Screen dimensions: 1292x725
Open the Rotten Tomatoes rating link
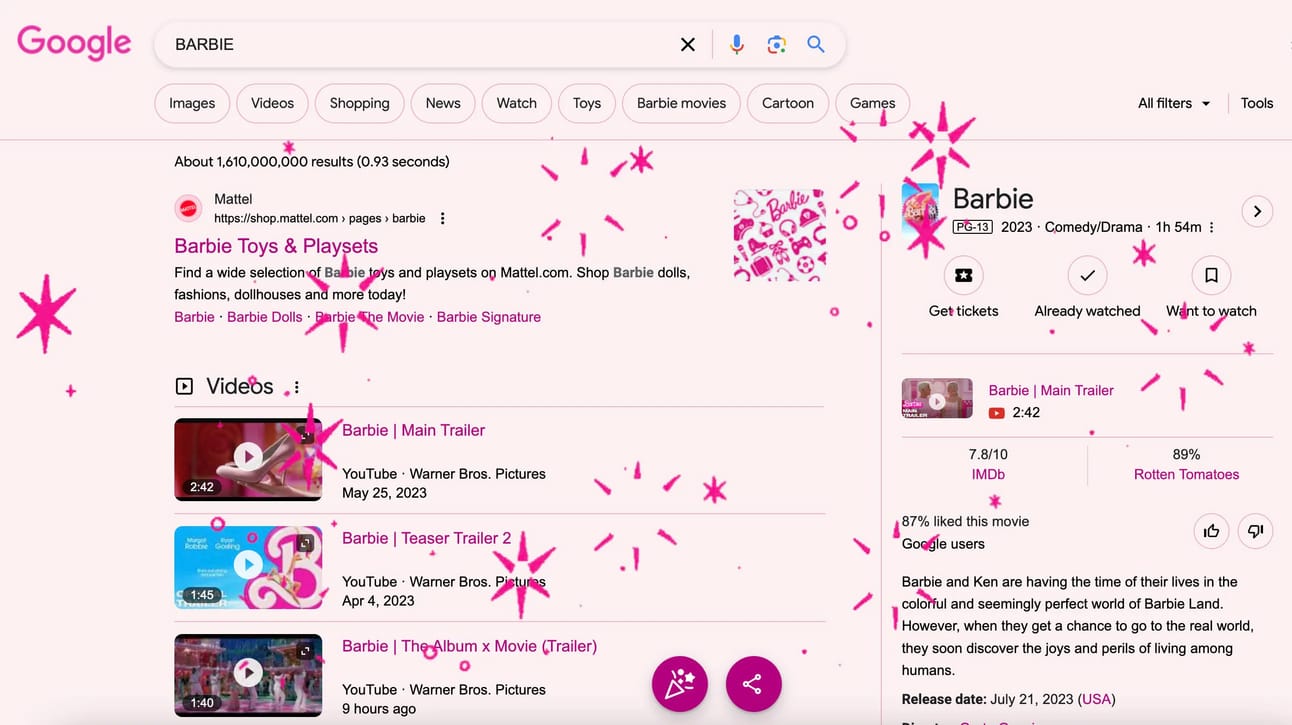[x=1186, y=474]
